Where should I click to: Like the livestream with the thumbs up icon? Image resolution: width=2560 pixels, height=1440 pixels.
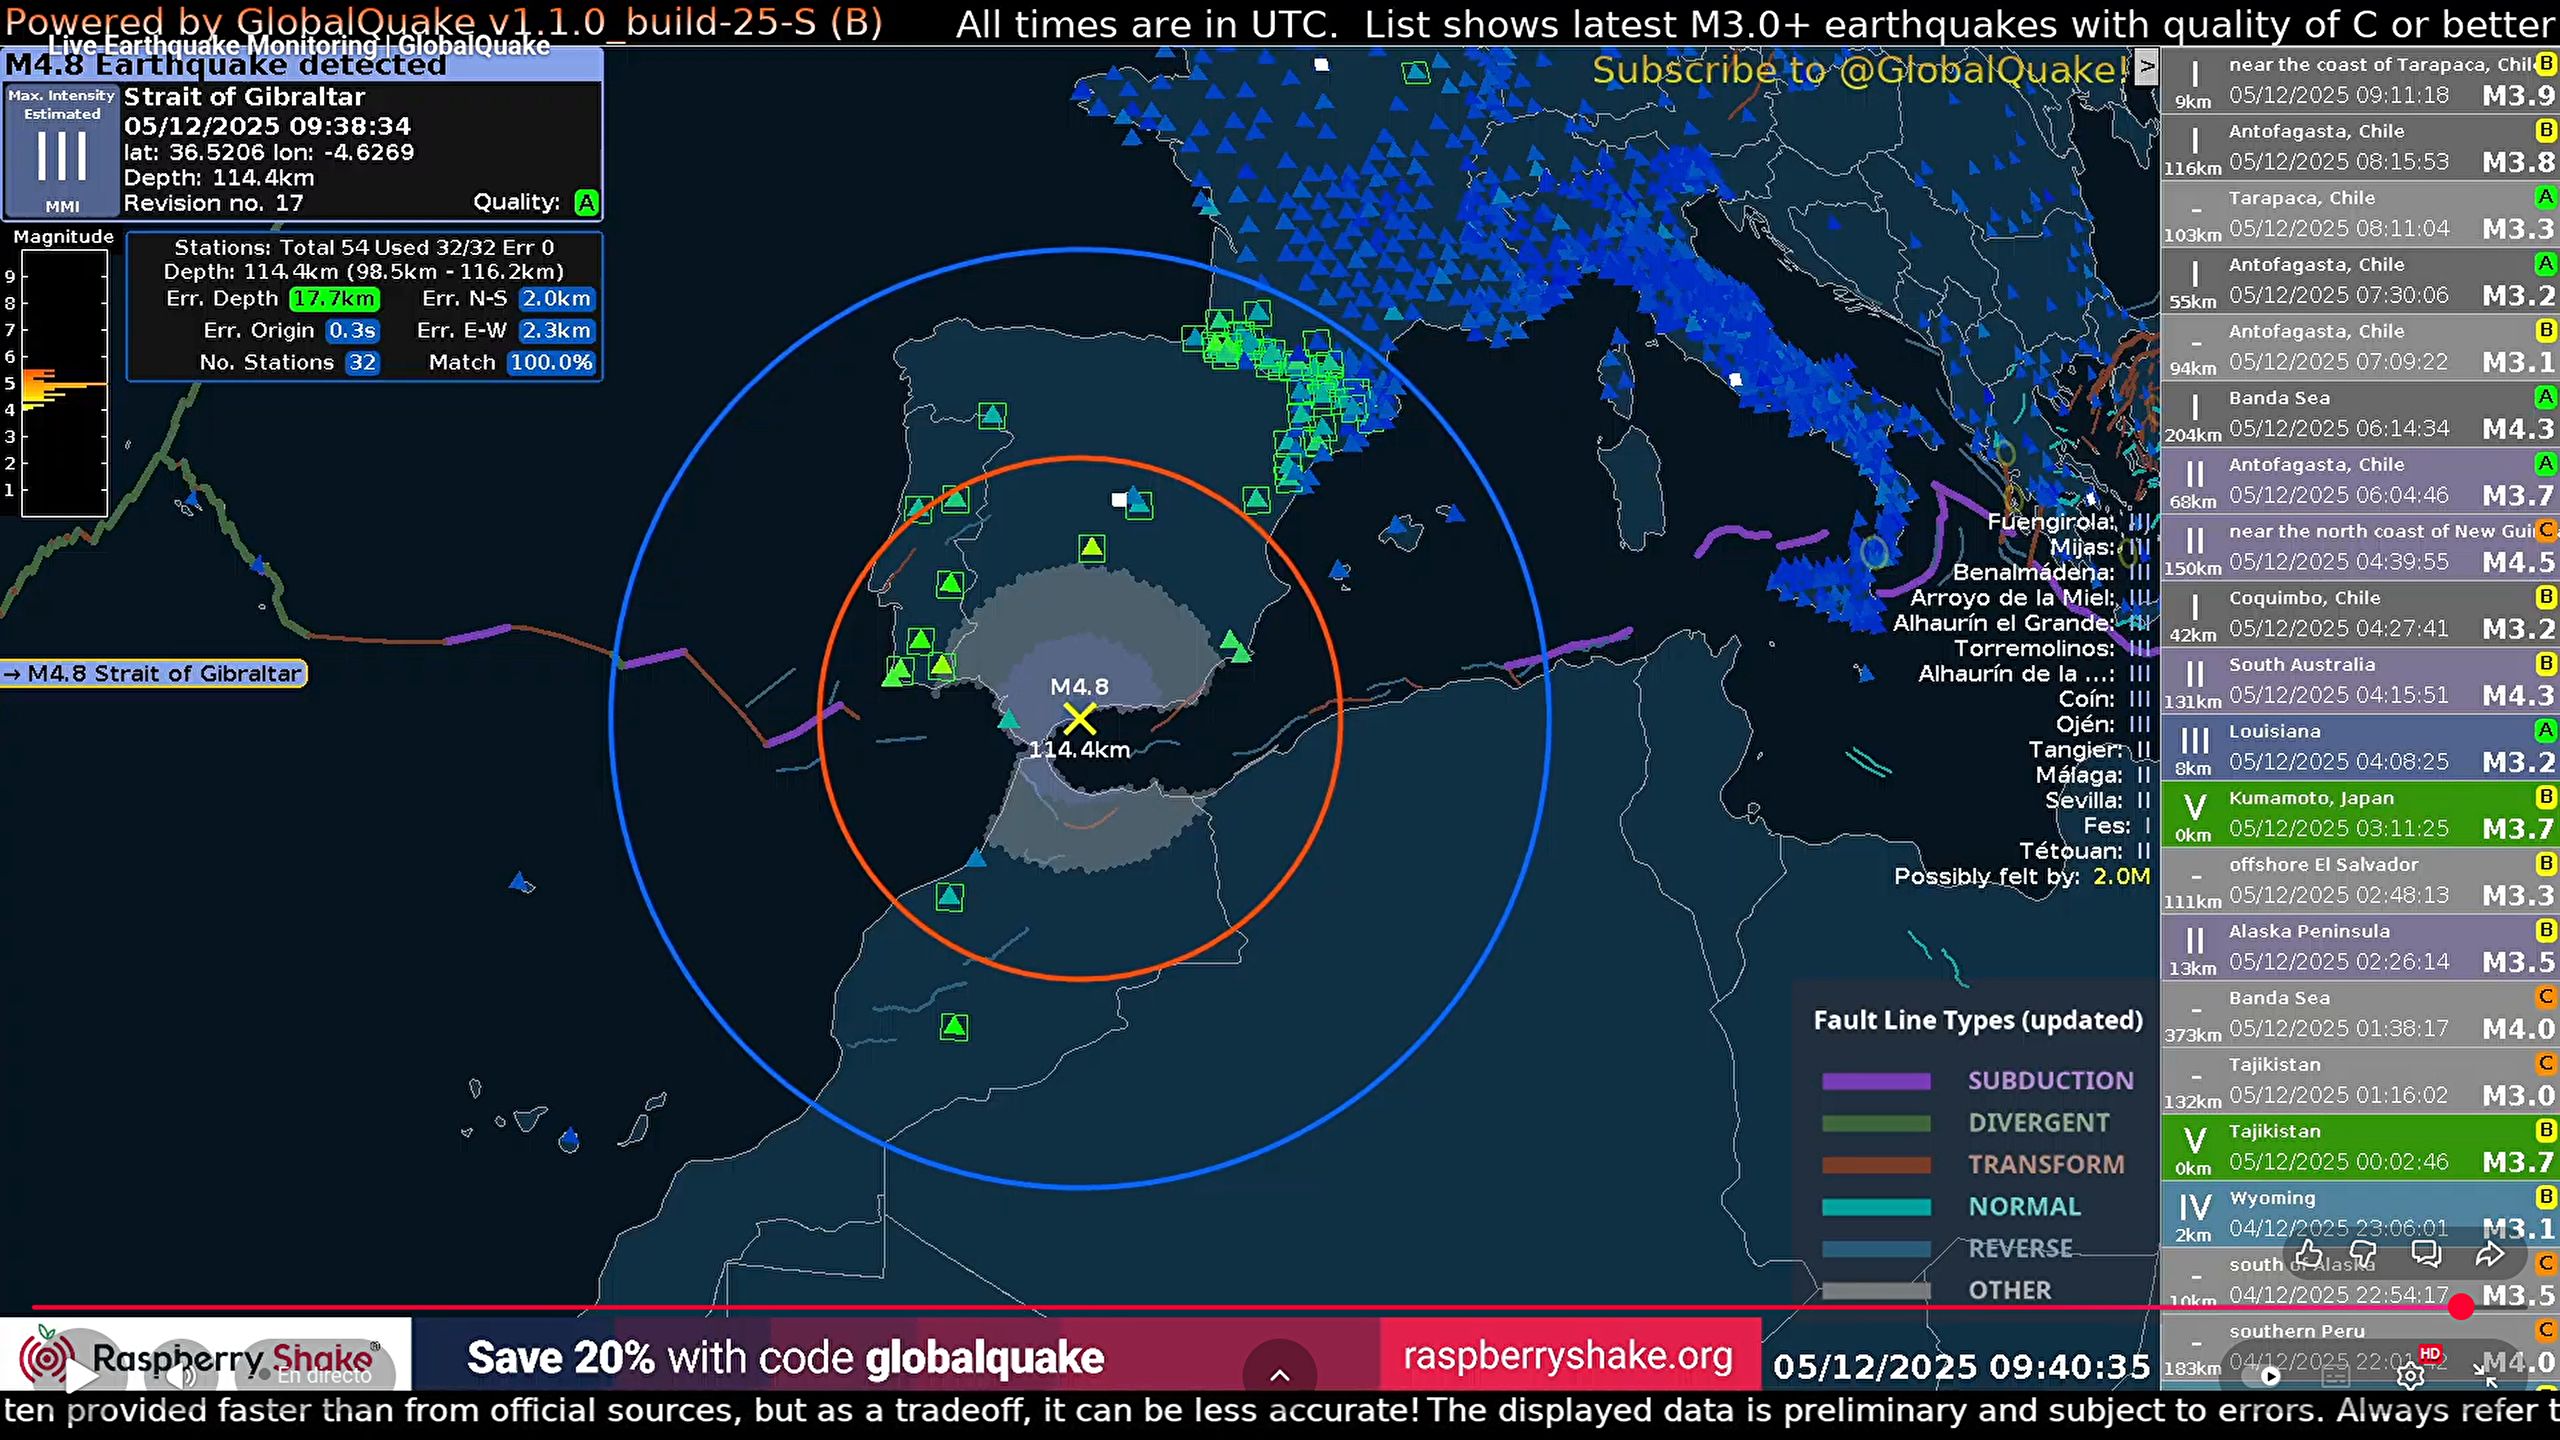tap(2310, 1255)
